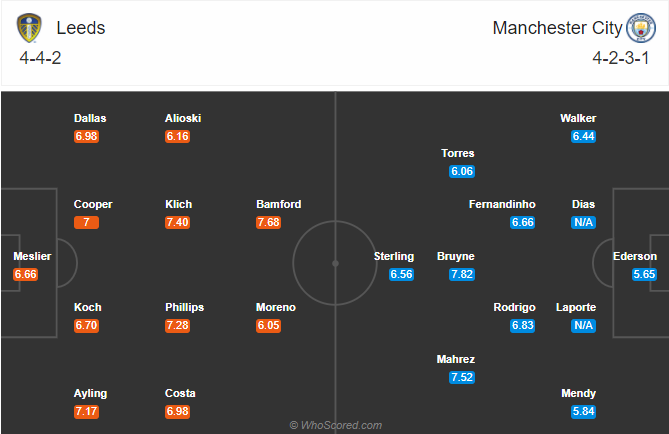This screenshot has width=669, height=434.
Task: Select Mahrez's 7.52 rating badge
Action: [x=462, y=377]
